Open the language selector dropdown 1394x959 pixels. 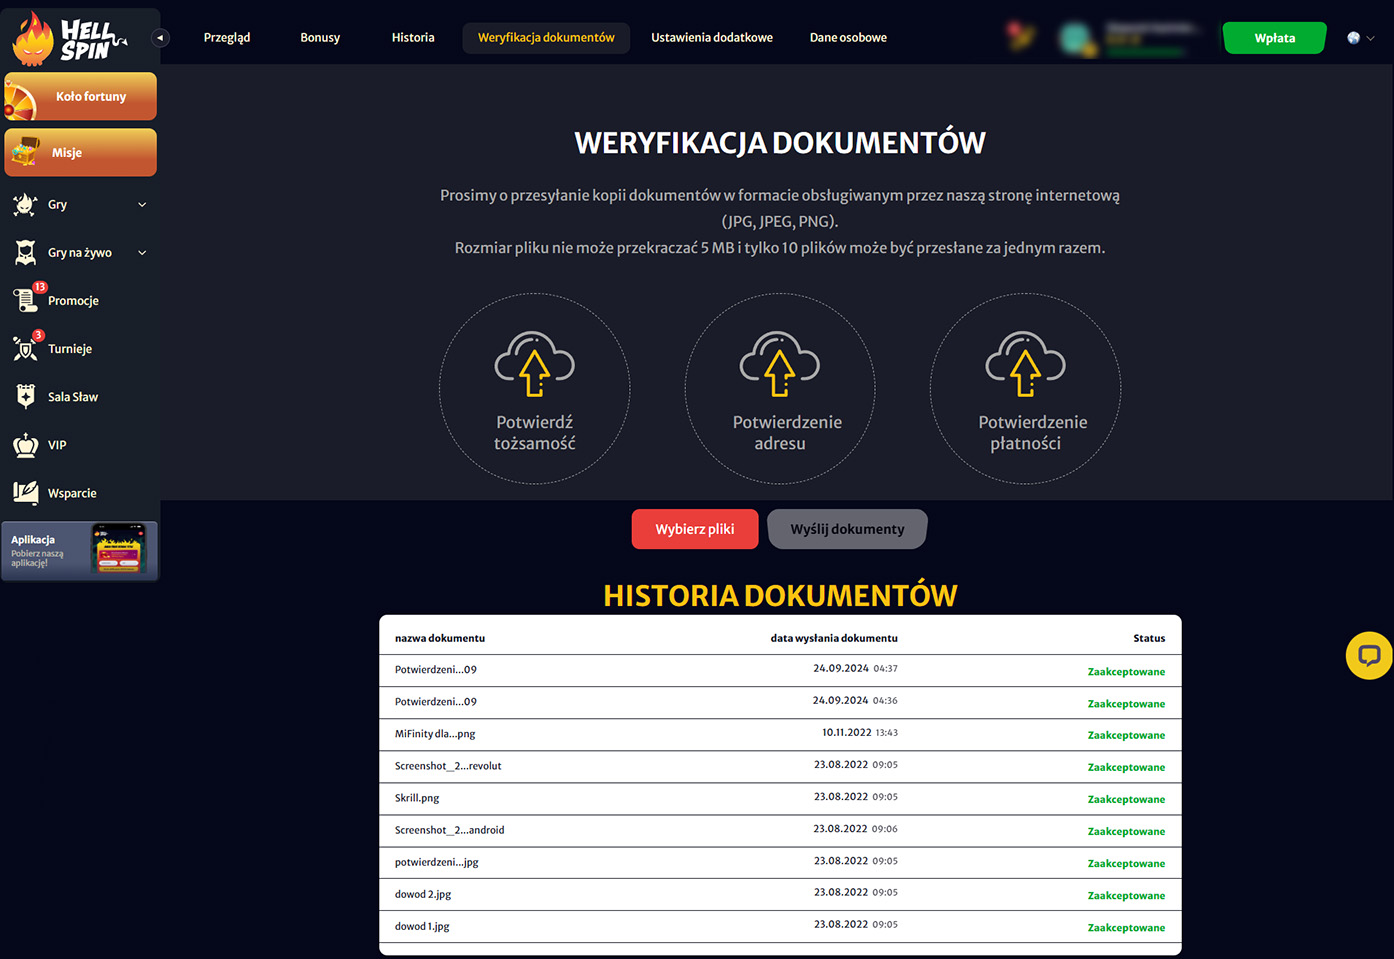1360,38
